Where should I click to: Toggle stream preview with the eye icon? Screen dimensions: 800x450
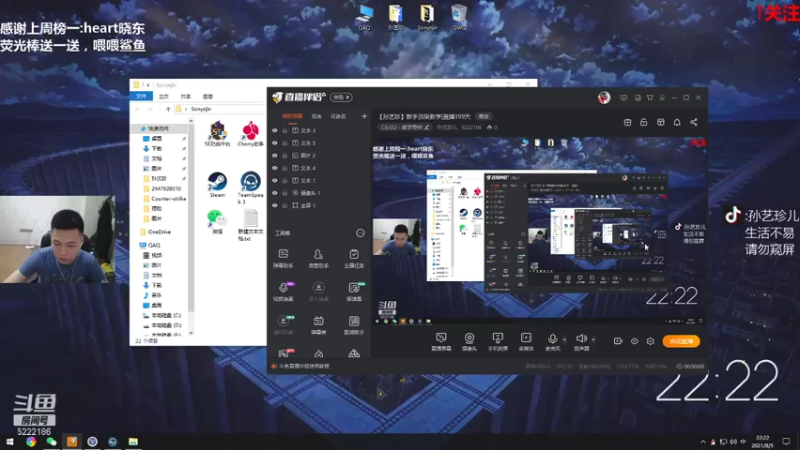[x=634, y=341]
